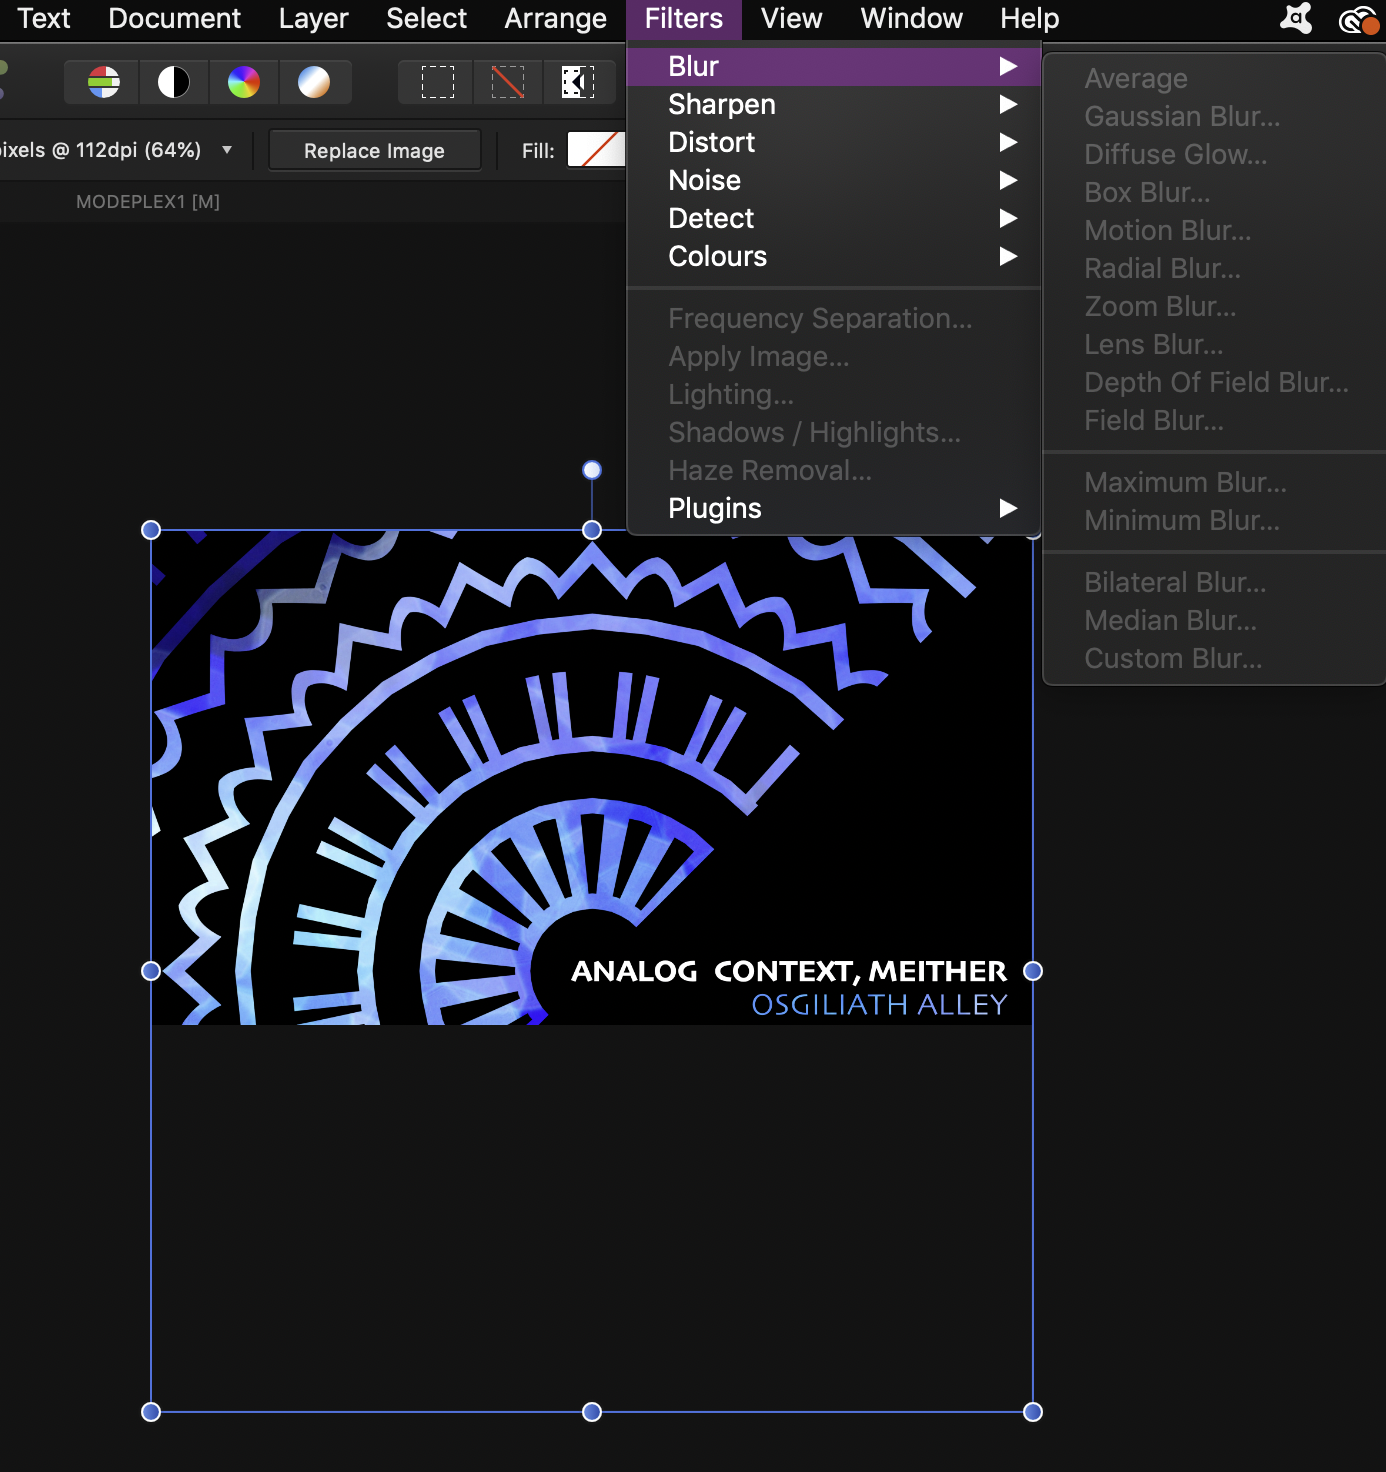Click the Replace Image button
The image size is (1386, 1472).
click(374, 150)
